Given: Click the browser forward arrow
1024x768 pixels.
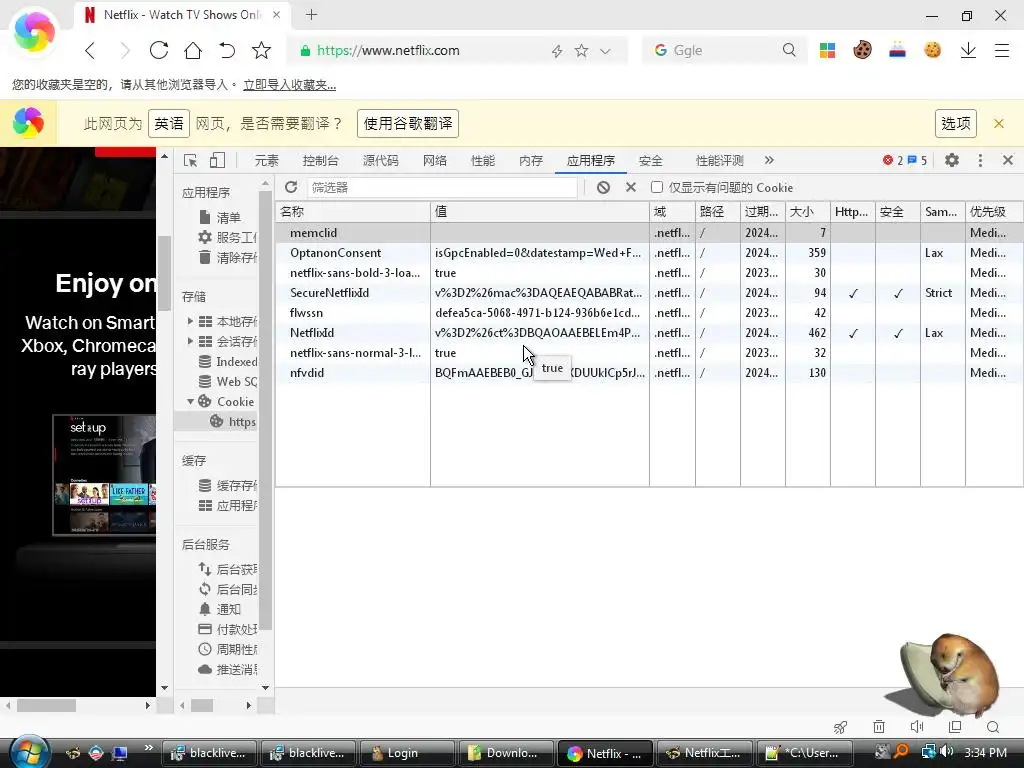Looking at the screenshot, I should coord(124,50).
